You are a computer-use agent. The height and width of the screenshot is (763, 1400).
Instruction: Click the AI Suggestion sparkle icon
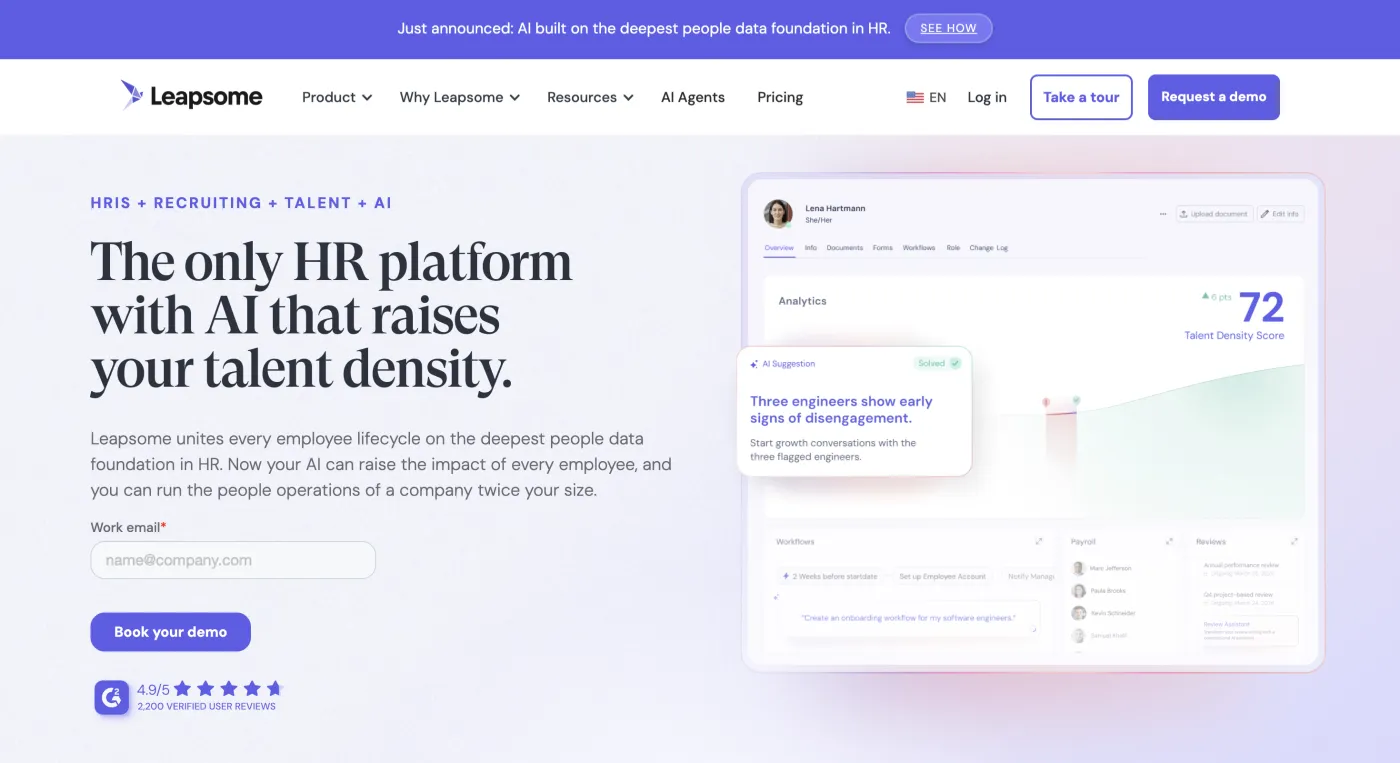click(754, 364)
